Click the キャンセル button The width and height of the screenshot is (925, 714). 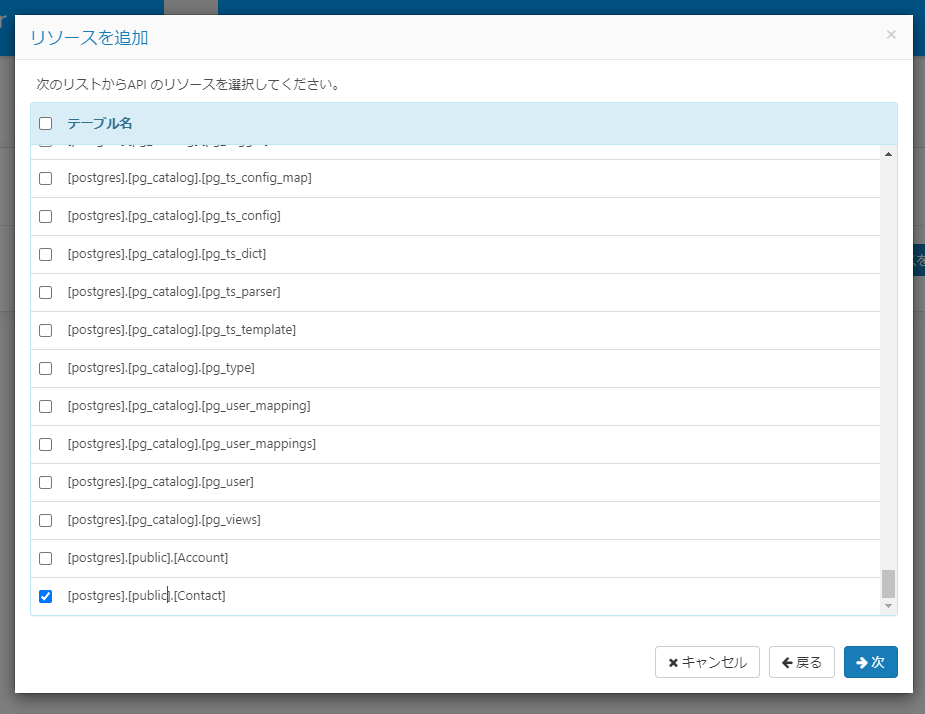click(x=707, y=662)
